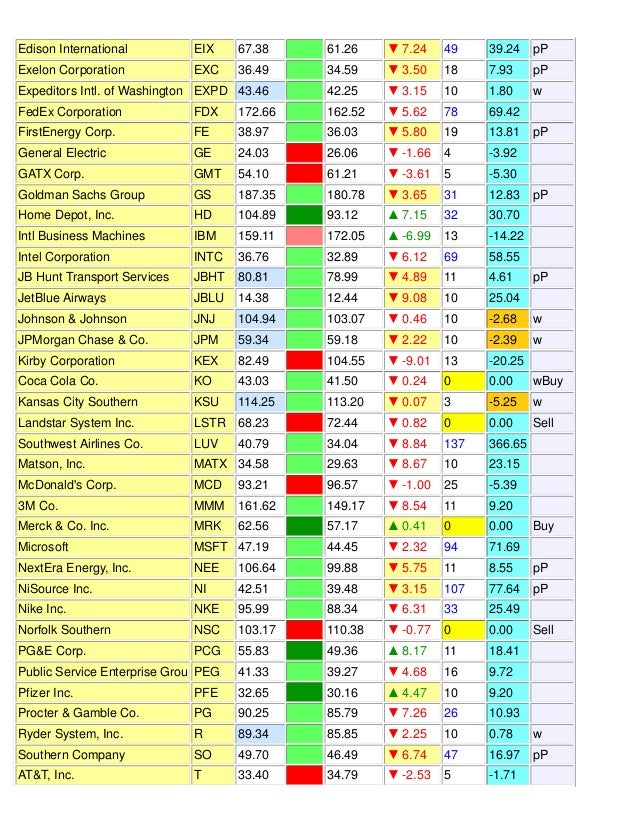Select 'Goldman Sachs Group' company cell
This screenshot has height=826, width=638.
point(103,194)
